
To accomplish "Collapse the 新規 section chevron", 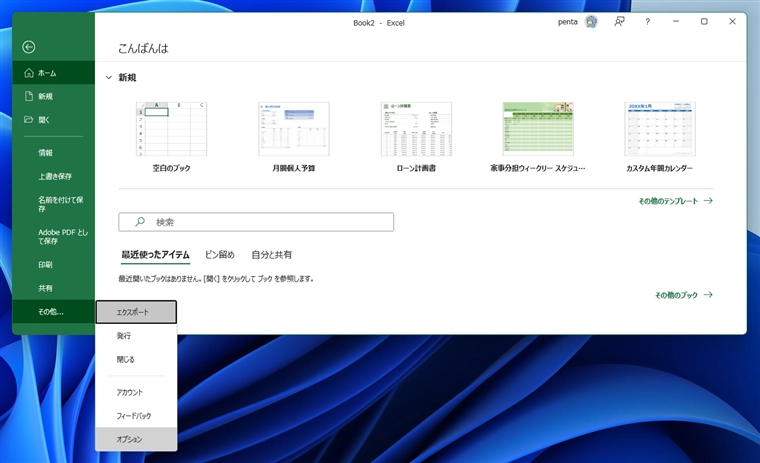I will (109, 78).
